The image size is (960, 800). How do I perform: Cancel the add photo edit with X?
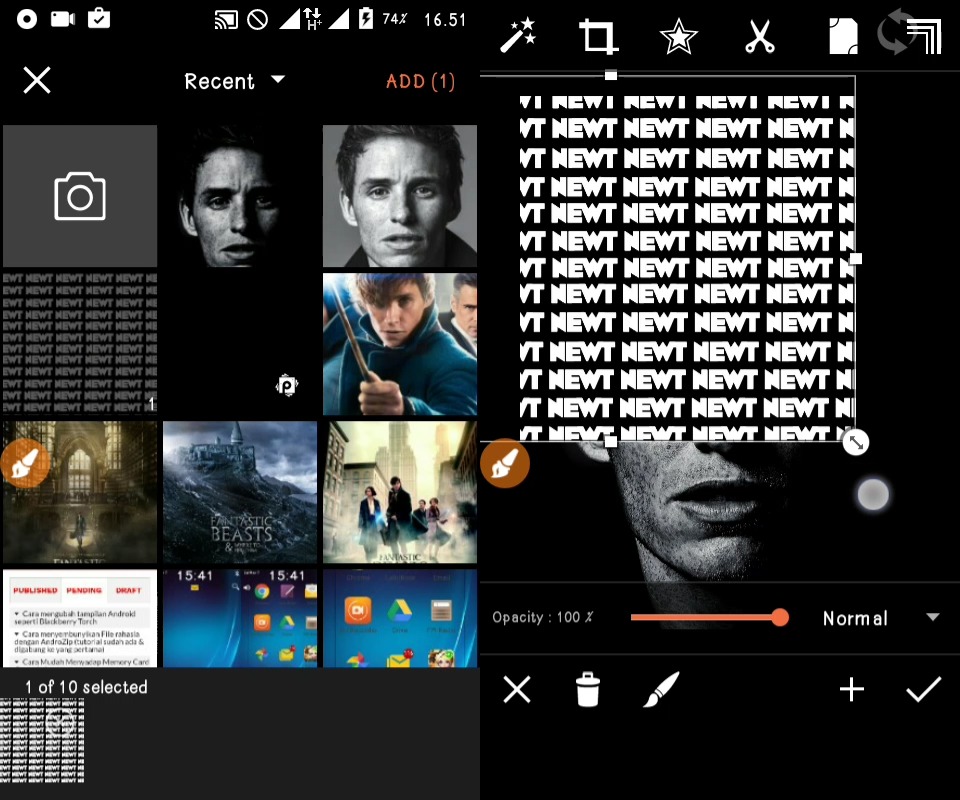pyautogui.click(x=517, y=690)
